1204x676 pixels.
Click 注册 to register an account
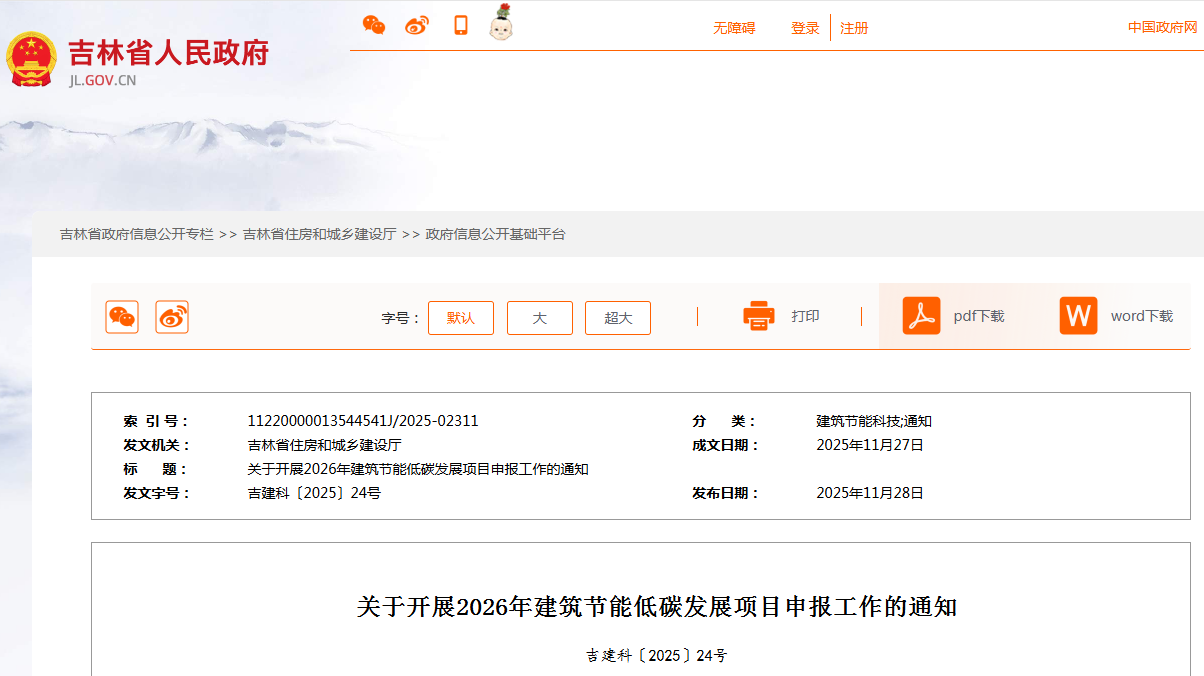coord(854,28)
